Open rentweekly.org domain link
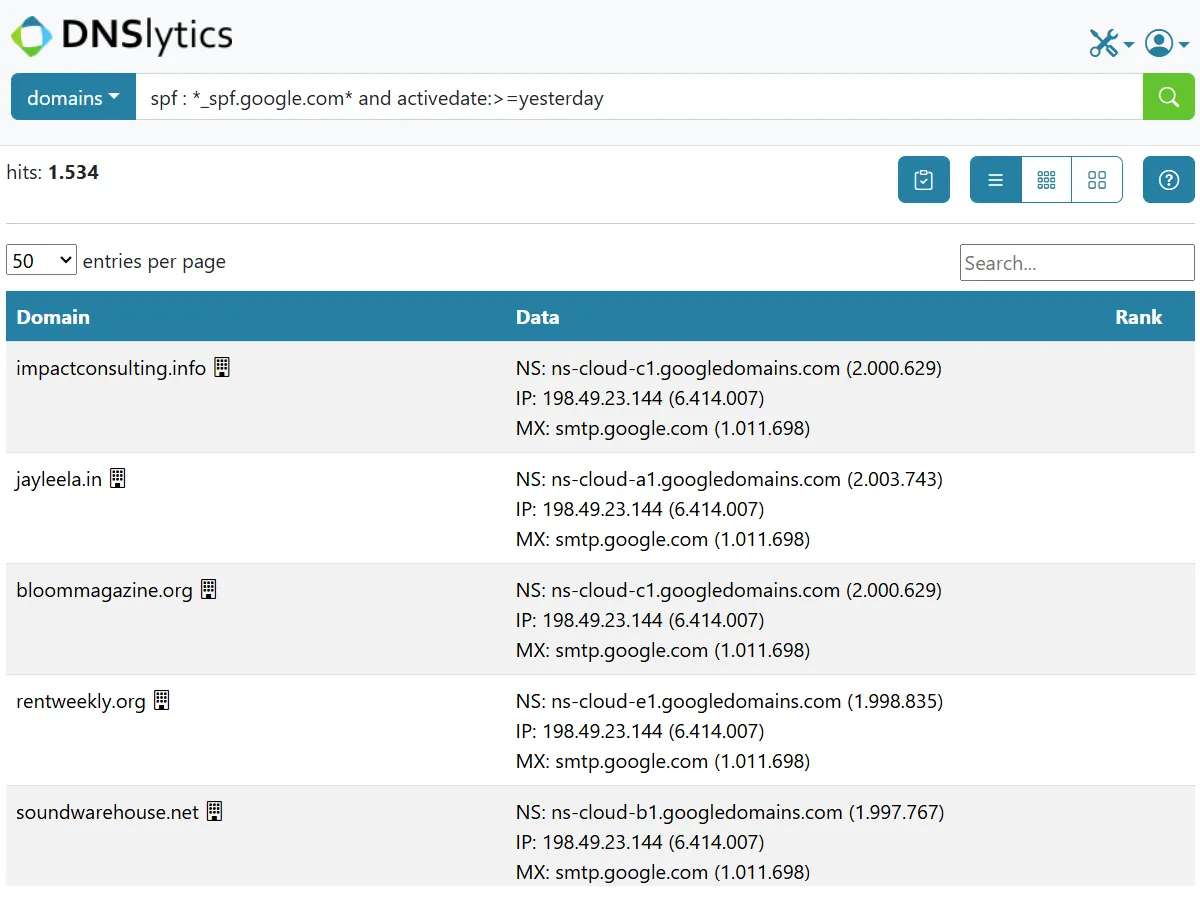 81,701
